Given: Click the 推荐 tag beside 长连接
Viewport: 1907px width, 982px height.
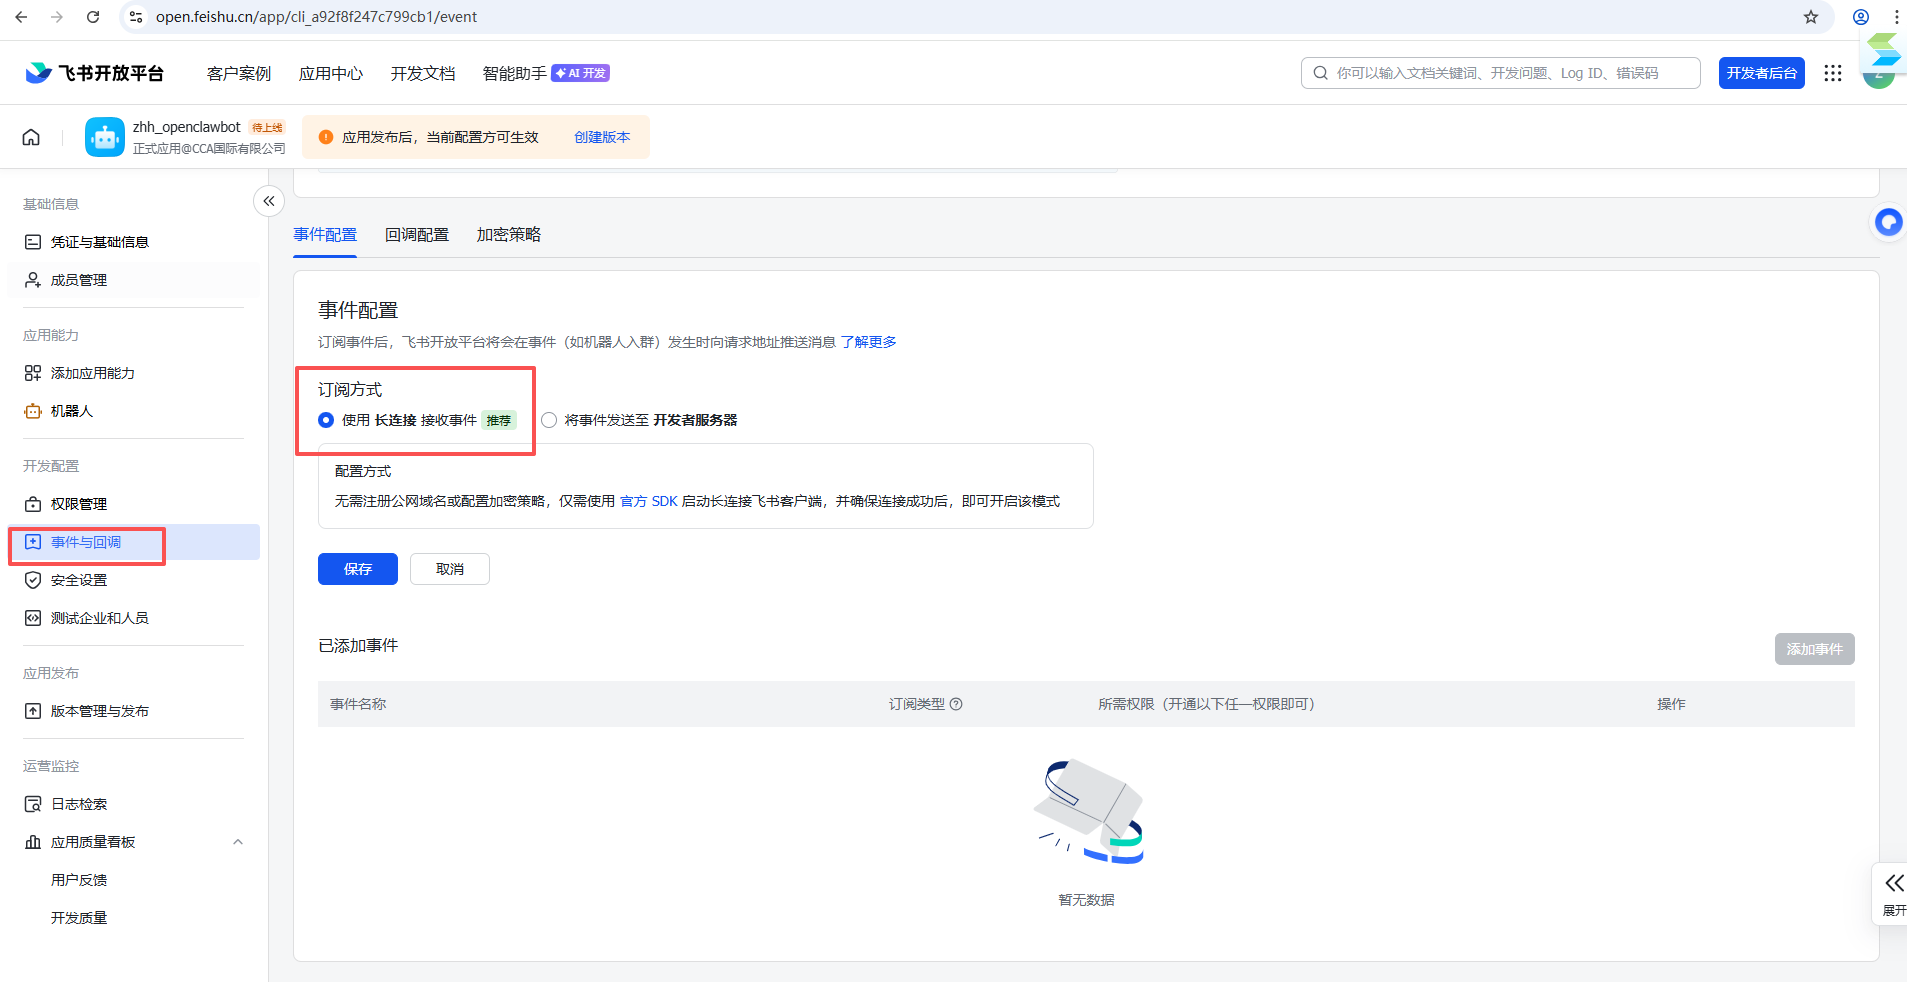Looking at the screenshot, I should (499, 420).
